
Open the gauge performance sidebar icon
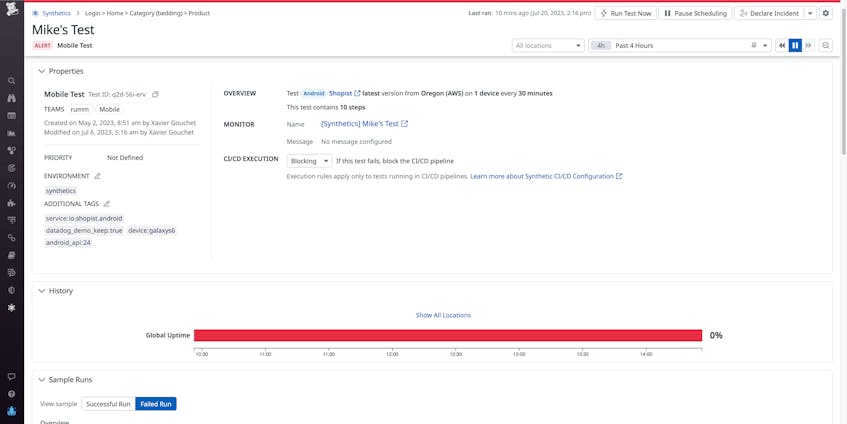point(11,185)
